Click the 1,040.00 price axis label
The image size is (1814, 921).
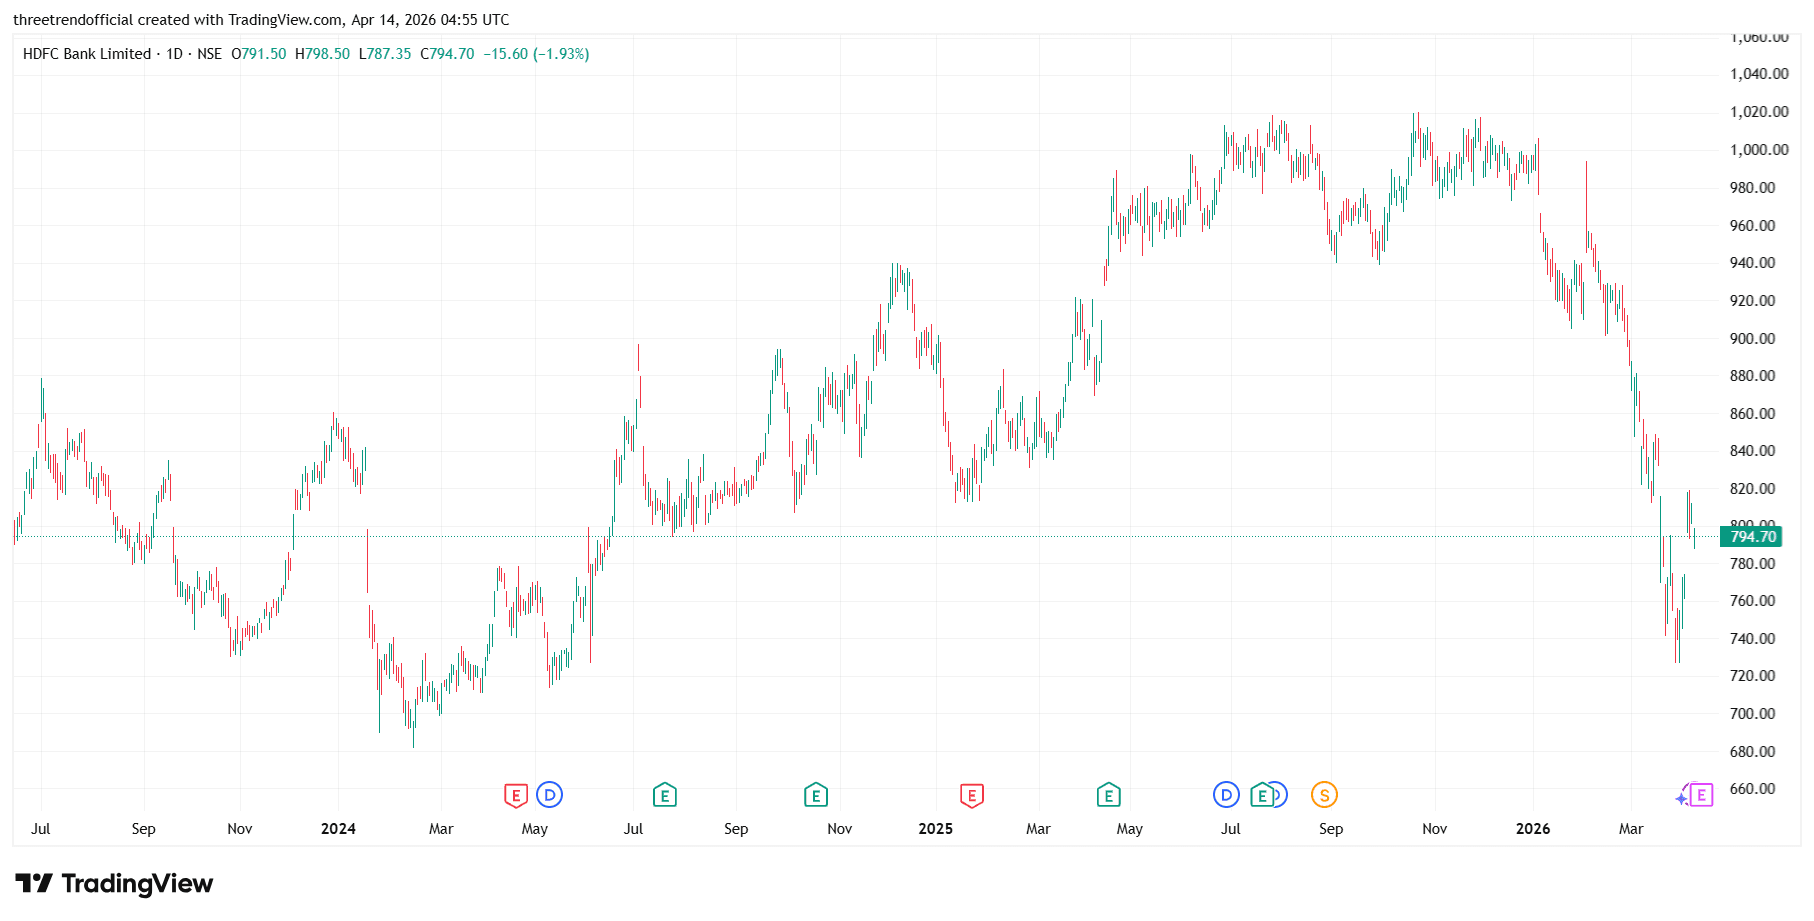(1759, 74)
